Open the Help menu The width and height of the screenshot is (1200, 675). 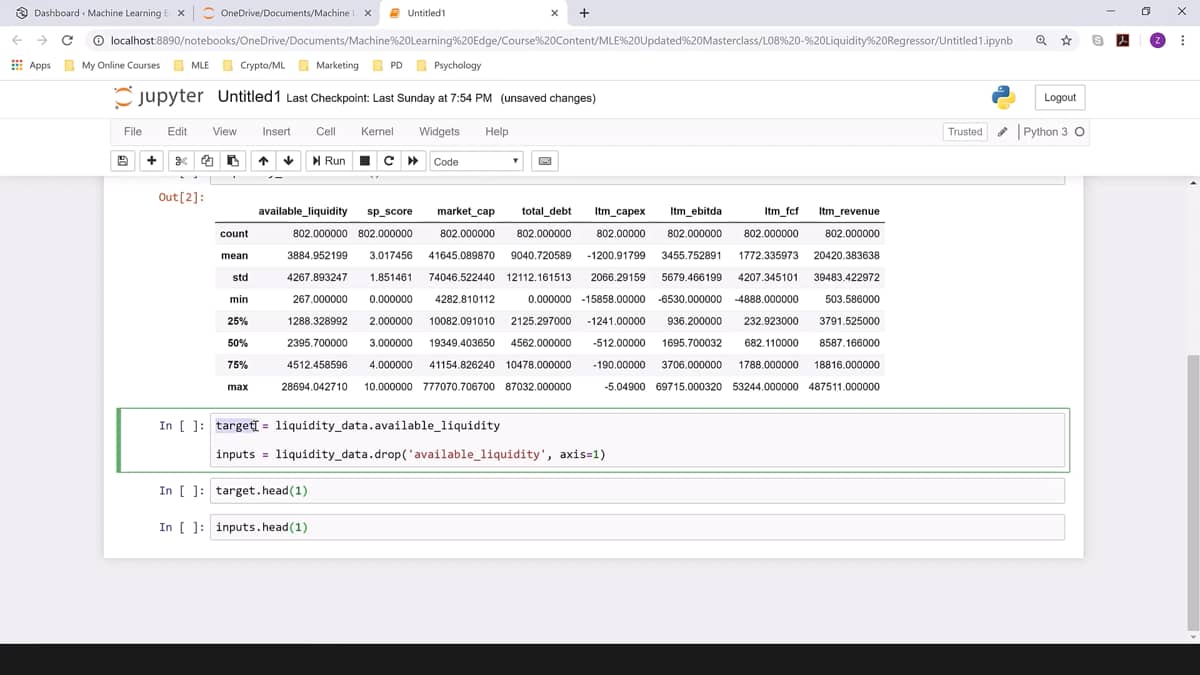pos(497,131)
